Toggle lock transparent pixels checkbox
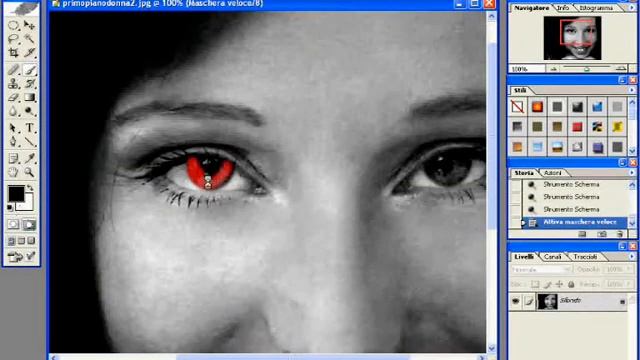Image resolution: width=640 pixels, height=360 pixels. [535, 284]
